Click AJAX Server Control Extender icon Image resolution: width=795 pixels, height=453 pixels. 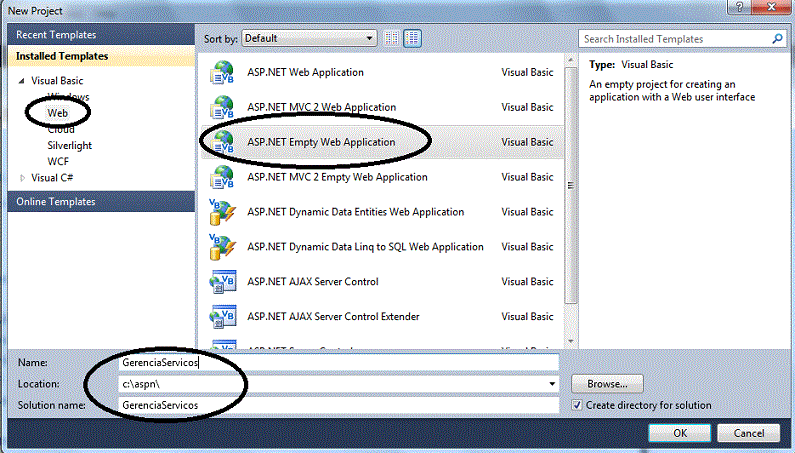pyautogui.click(x=222, y=317)
